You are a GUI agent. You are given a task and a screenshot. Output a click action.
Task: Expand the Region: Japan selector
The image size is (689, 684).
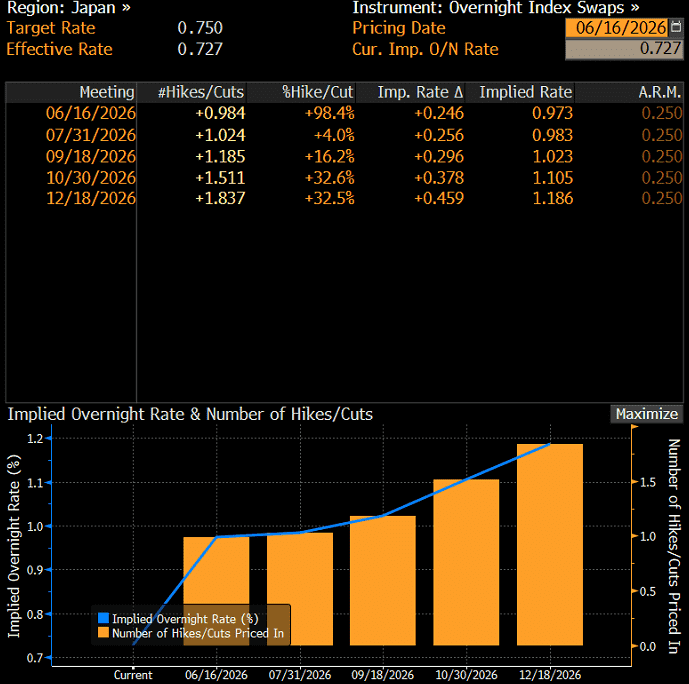click(69, 7)
